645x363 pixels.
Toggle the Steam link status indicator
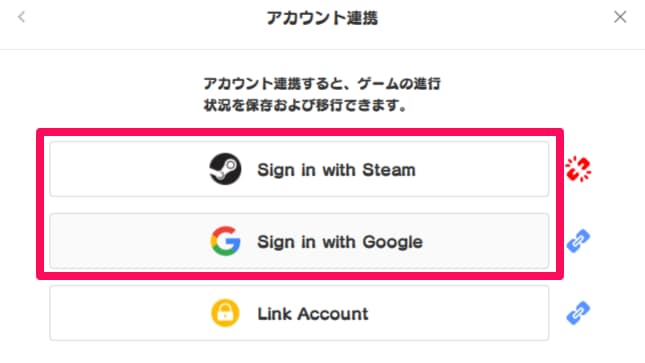pyautogui.click(x=578, y=169)
